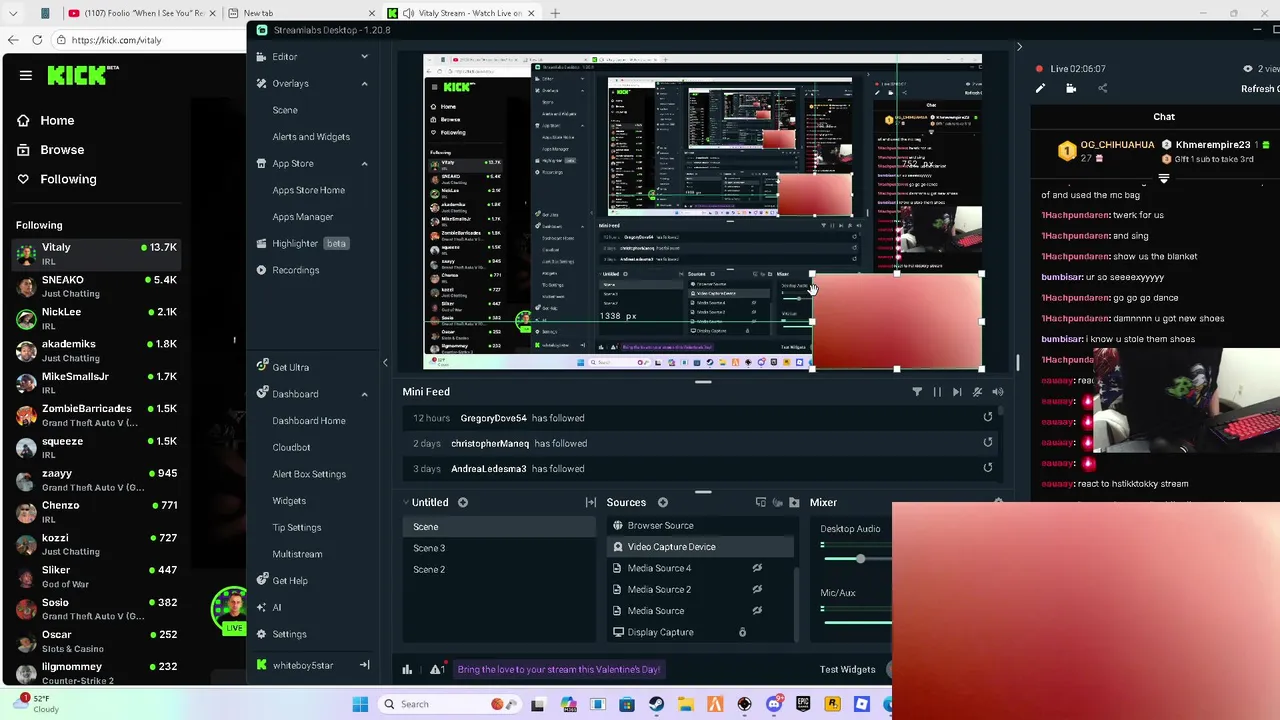Open the Kick hamburger menu

26,75
